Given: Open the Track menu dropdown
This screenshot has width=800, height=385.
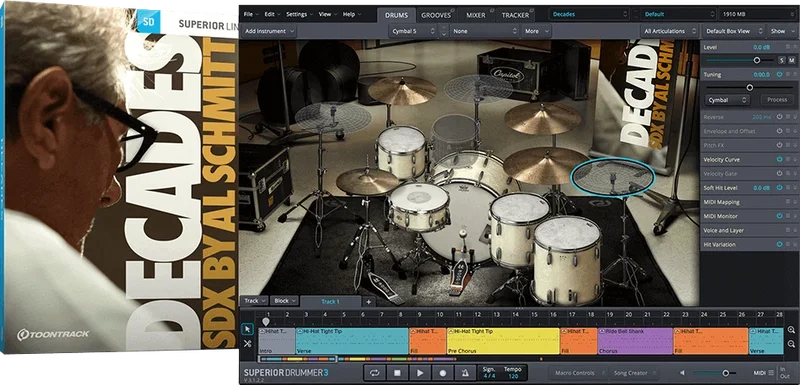Looking at the screenshot, I should coord(254,301).
